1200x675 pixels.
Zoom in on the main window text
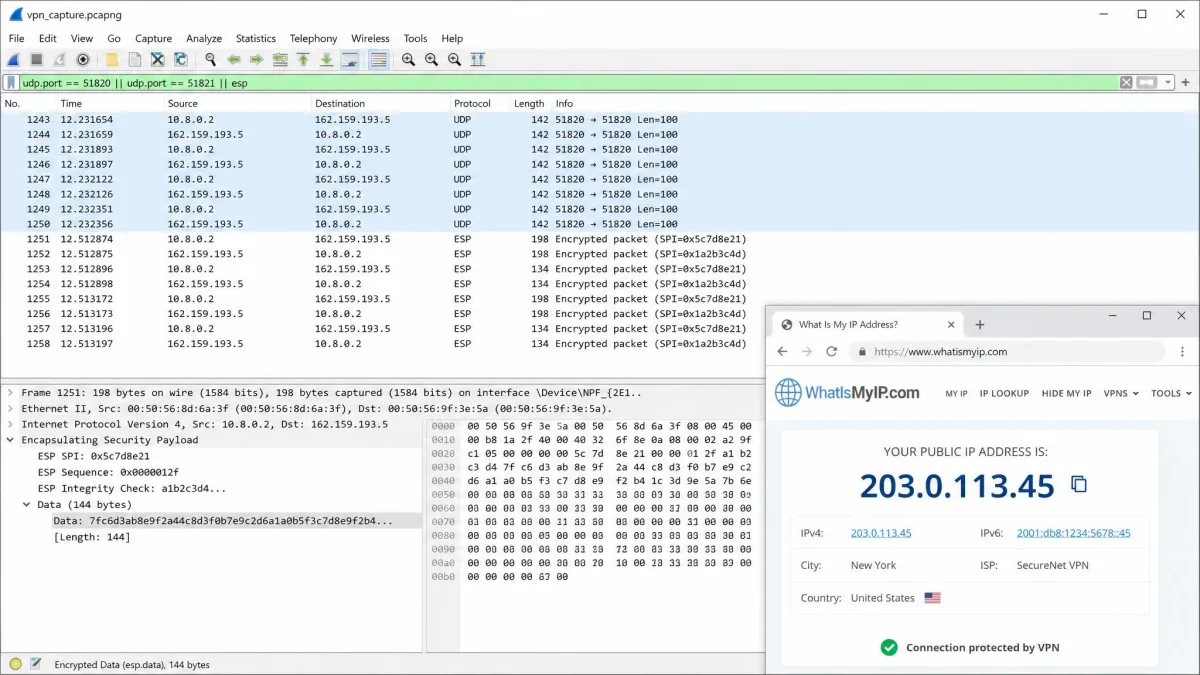(408, 60)
